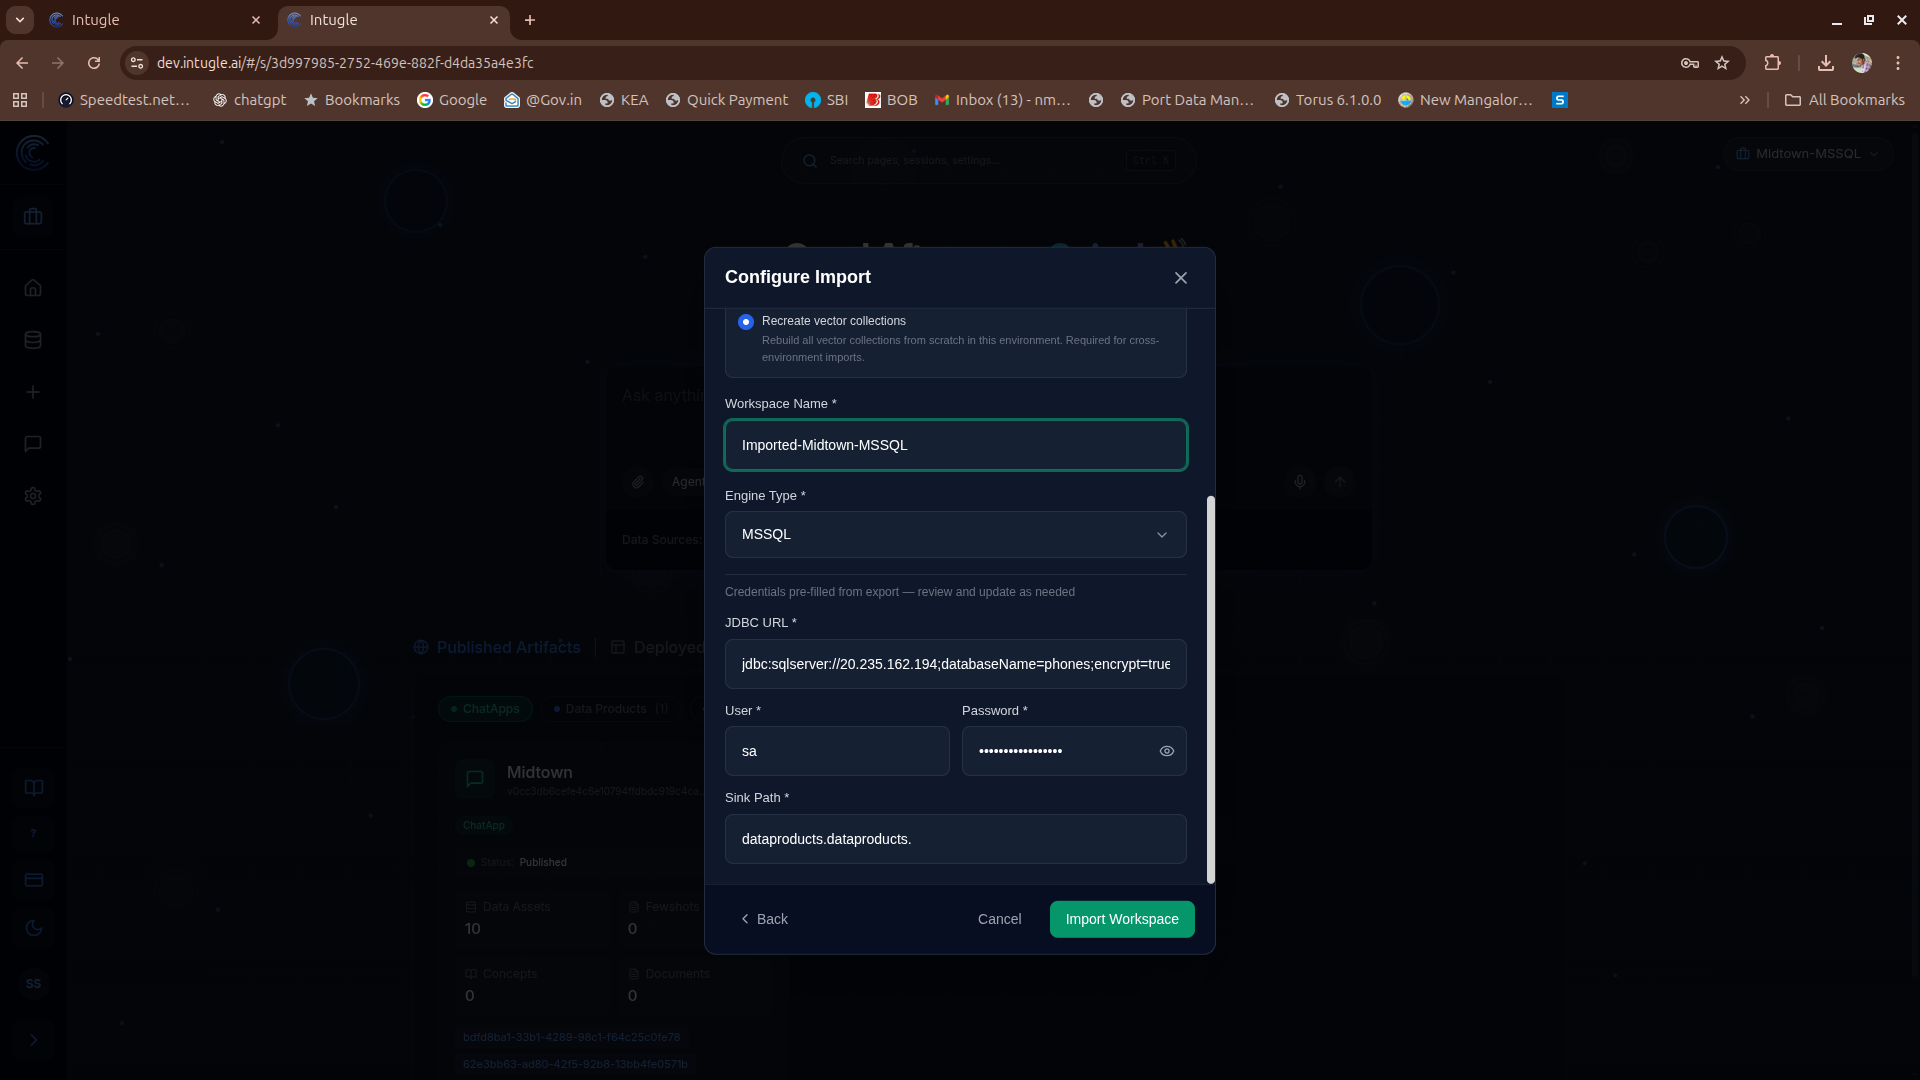
Task: Go Back in the import wizard
Action: (764, 919)
